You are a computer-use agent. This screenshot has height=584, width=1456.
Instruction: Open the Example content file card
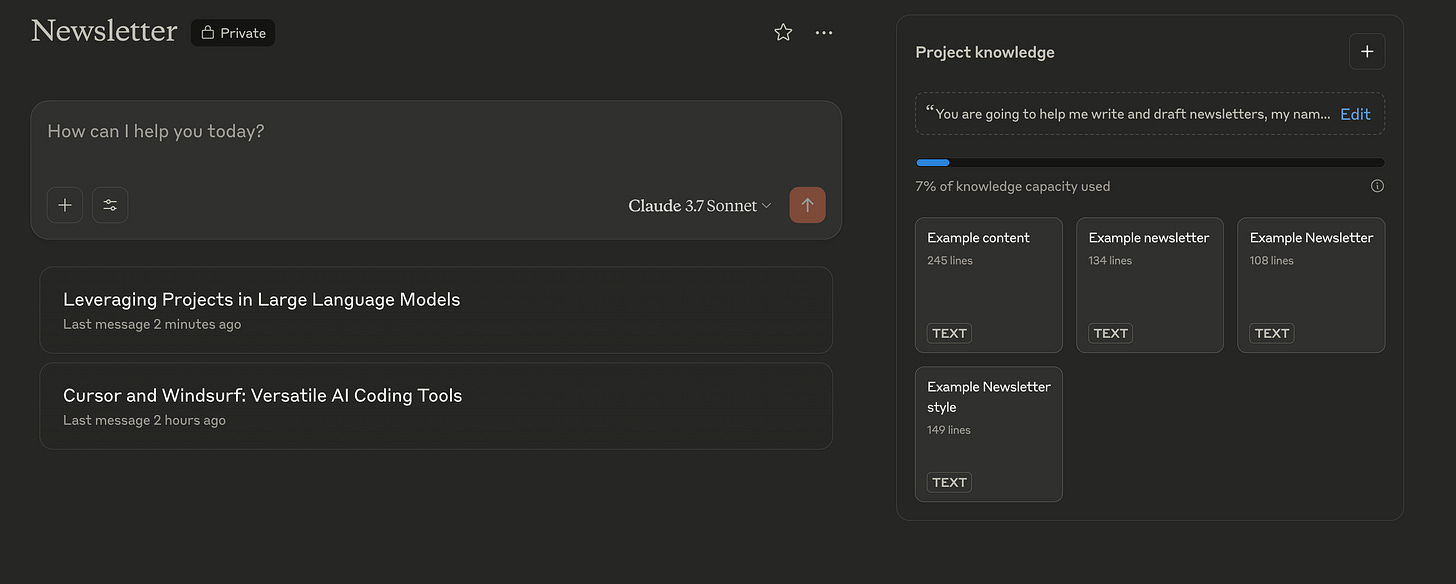point(989,285)
